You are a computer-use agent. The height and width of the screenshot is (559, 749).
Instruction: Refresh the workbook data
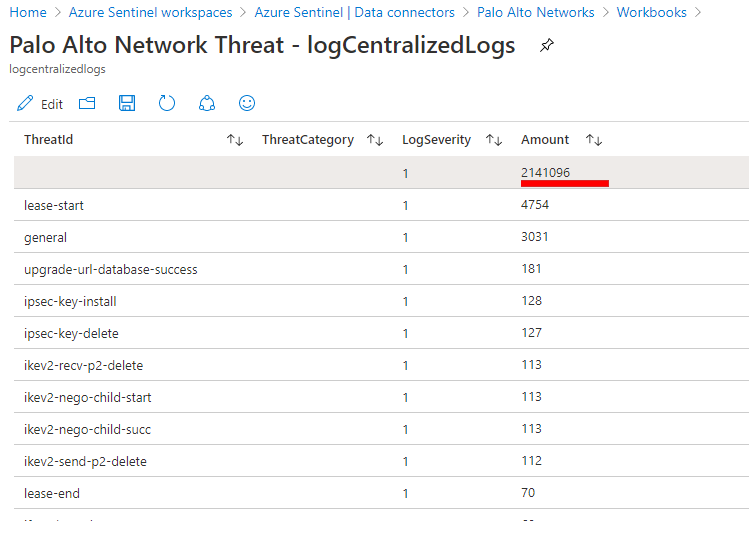(x=167, y=103)
